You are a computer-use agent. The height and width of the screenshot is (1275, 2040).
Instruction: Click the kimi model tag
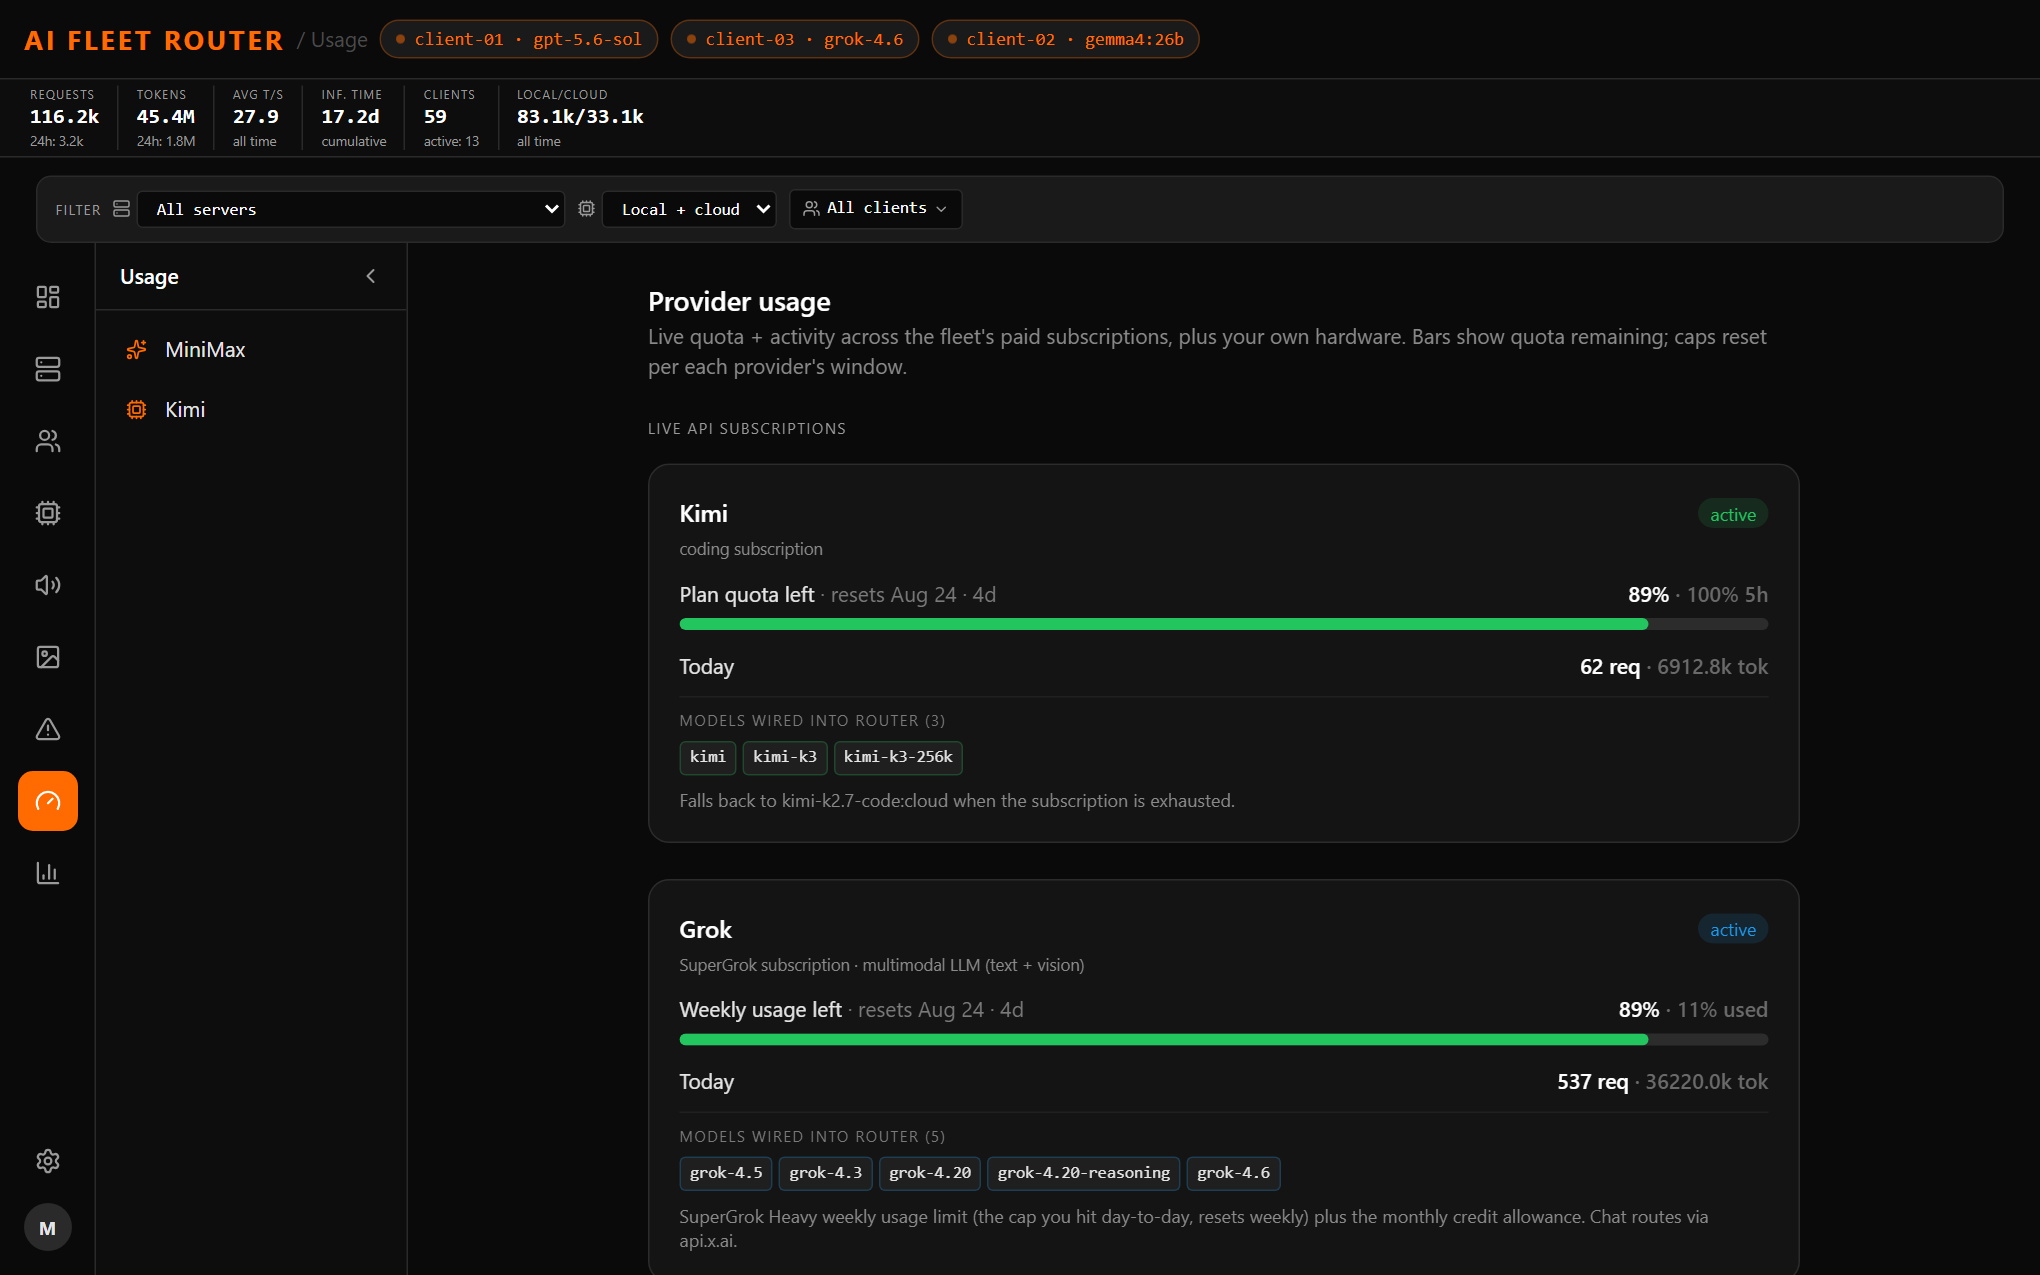[708, 757]
